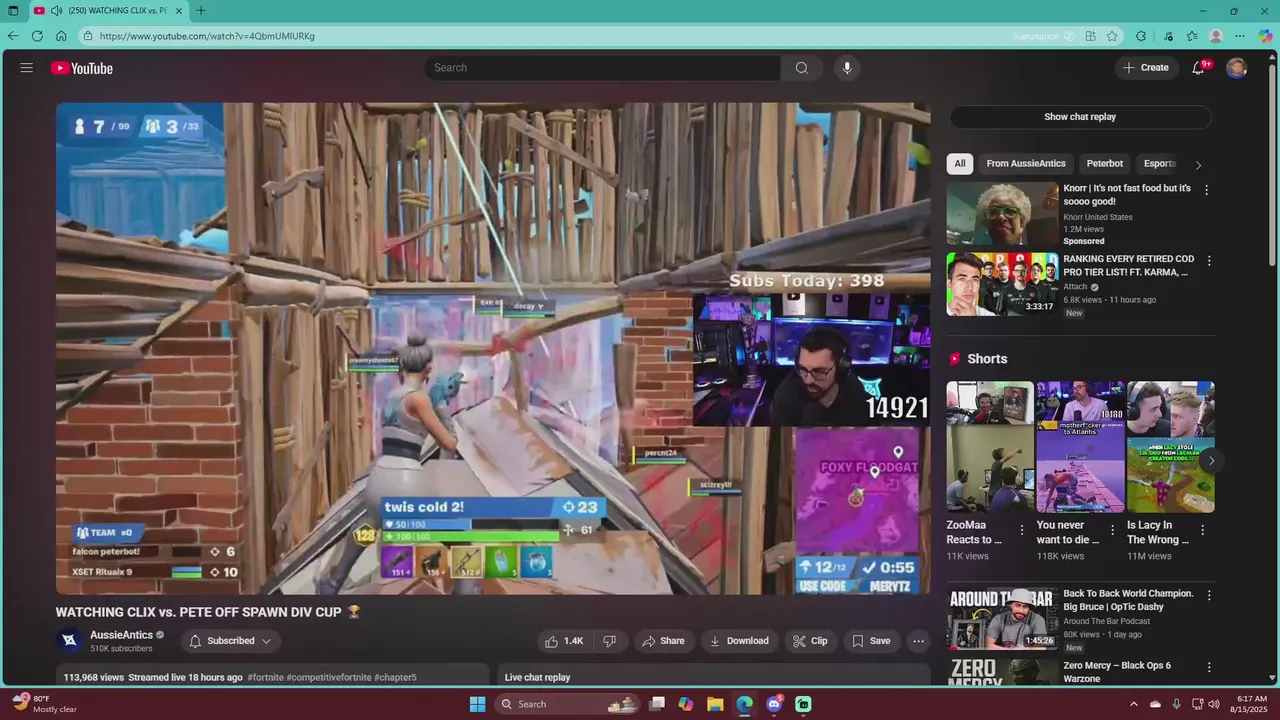The image size is (1280, 720).
Task: Open AussieAntics channel avatar
Action: pos(69,641)
